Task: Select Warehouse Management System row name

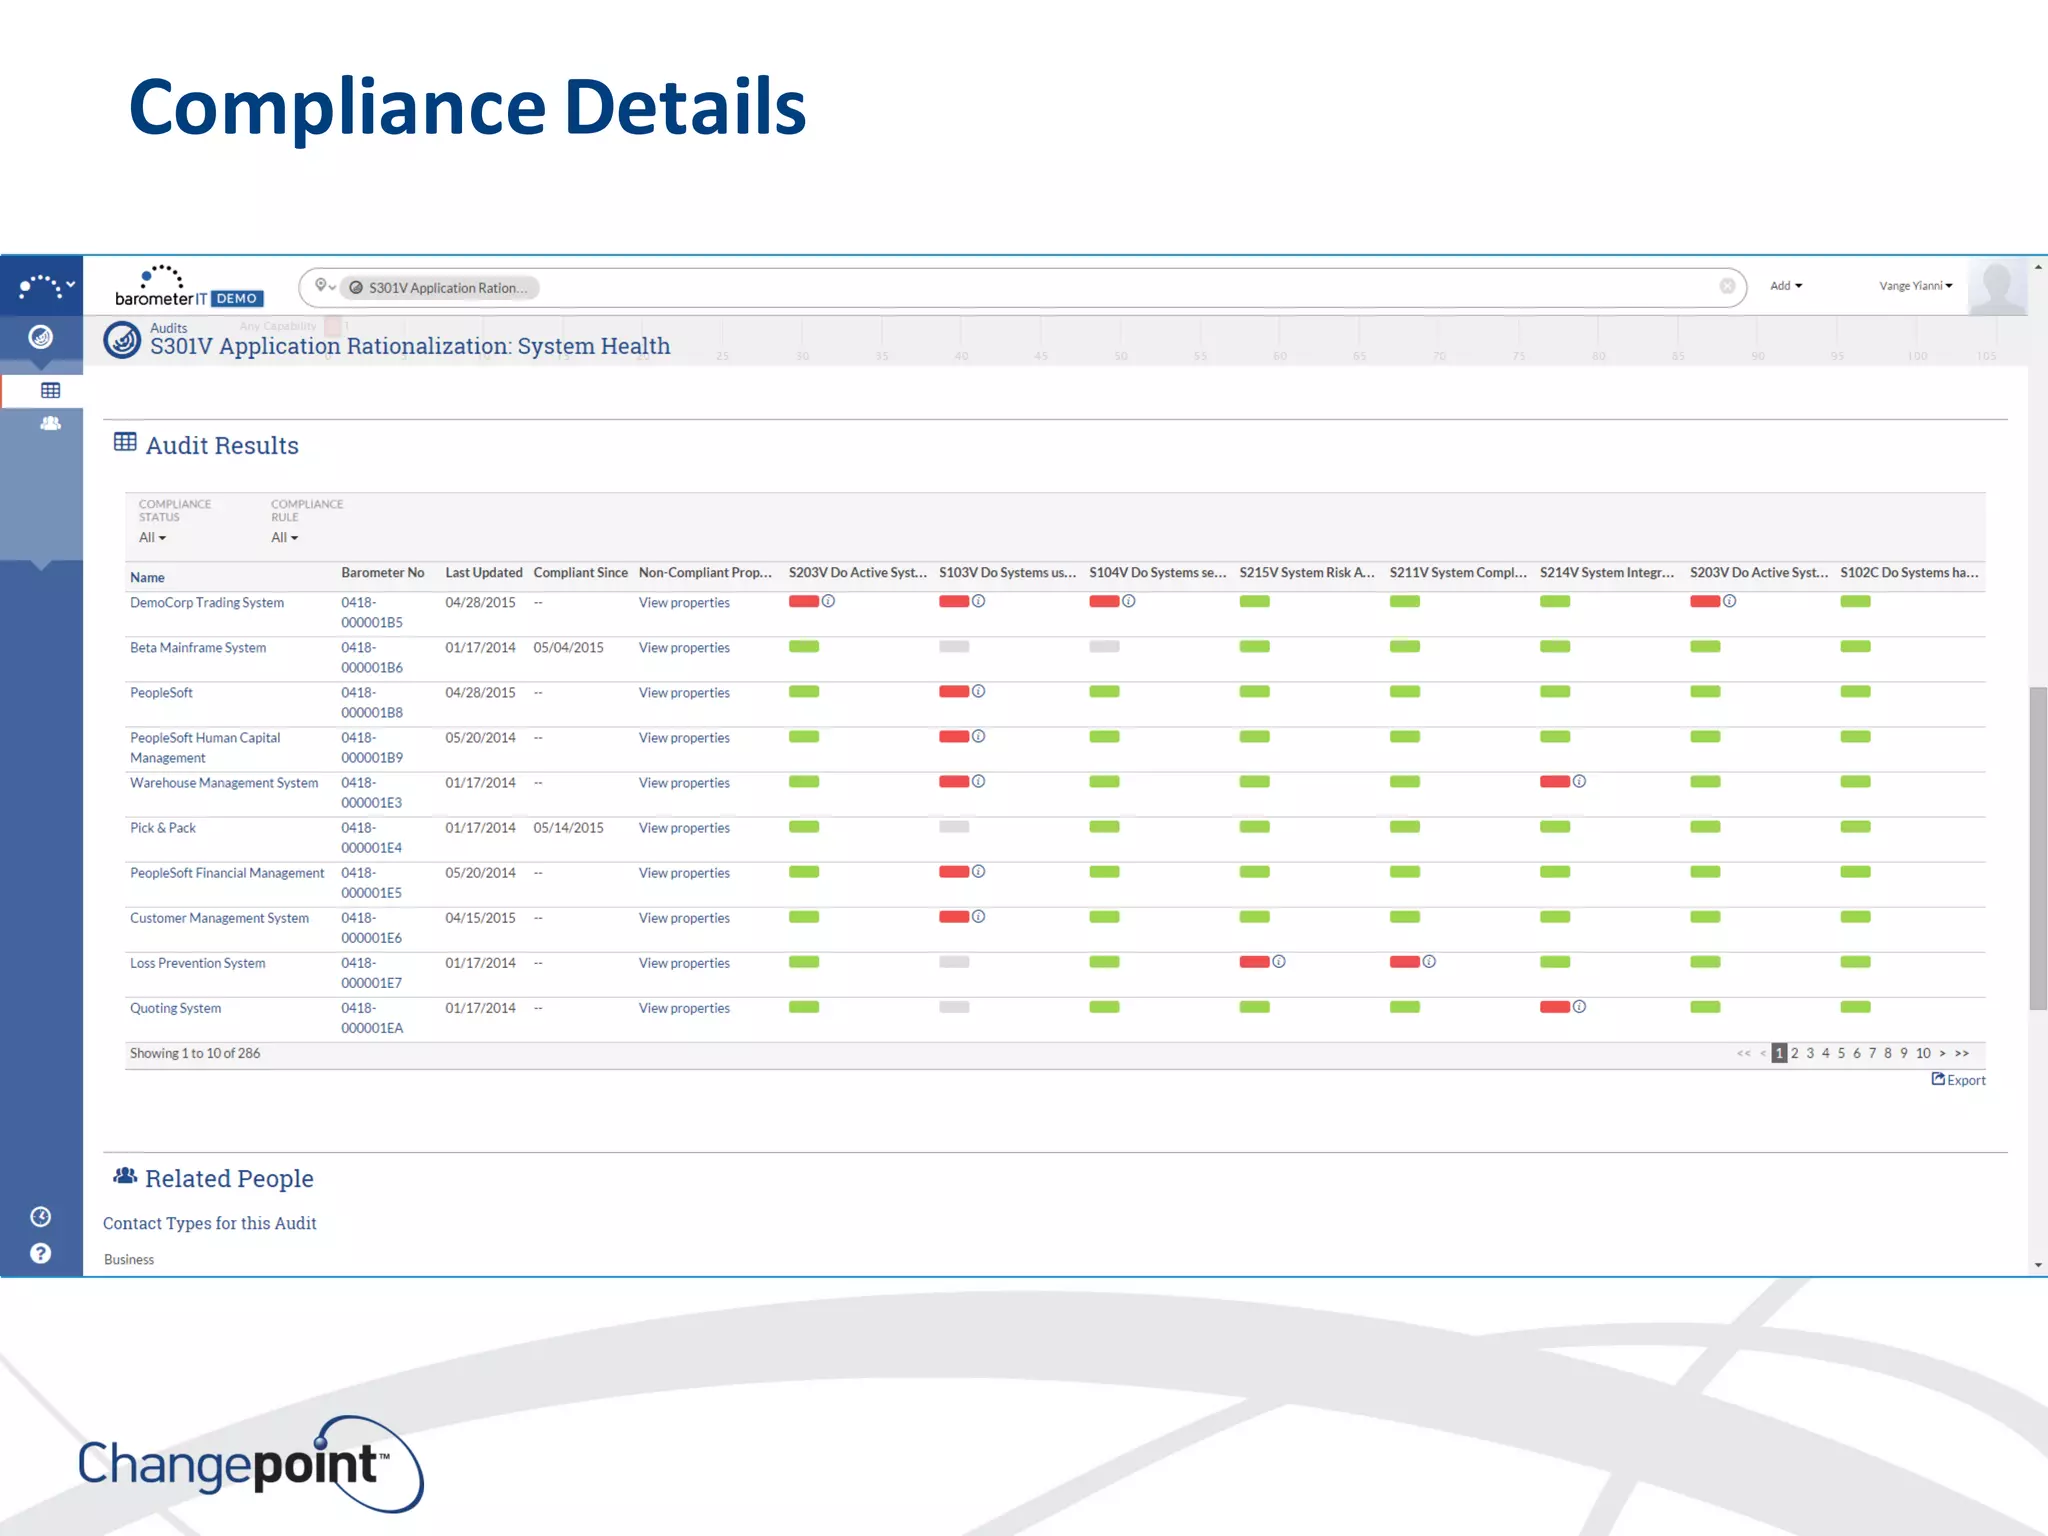Action: (224, 783)
